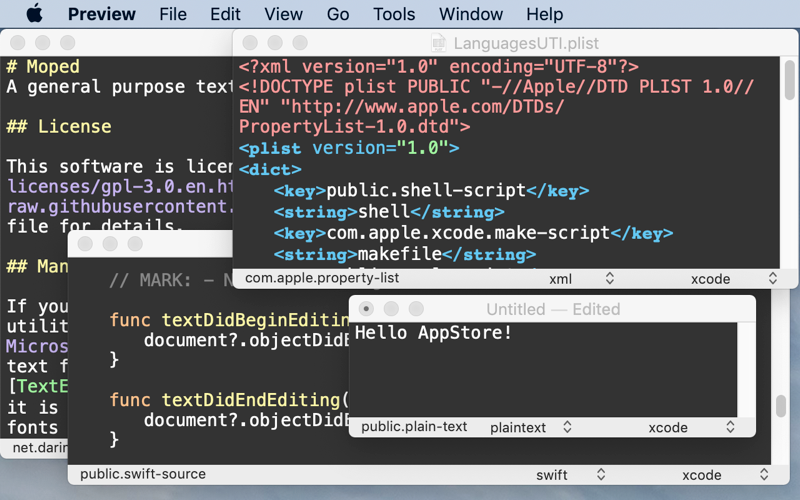Open the swift language dropdown
This screenshot has width=800, height=500.
pos(572,475)
